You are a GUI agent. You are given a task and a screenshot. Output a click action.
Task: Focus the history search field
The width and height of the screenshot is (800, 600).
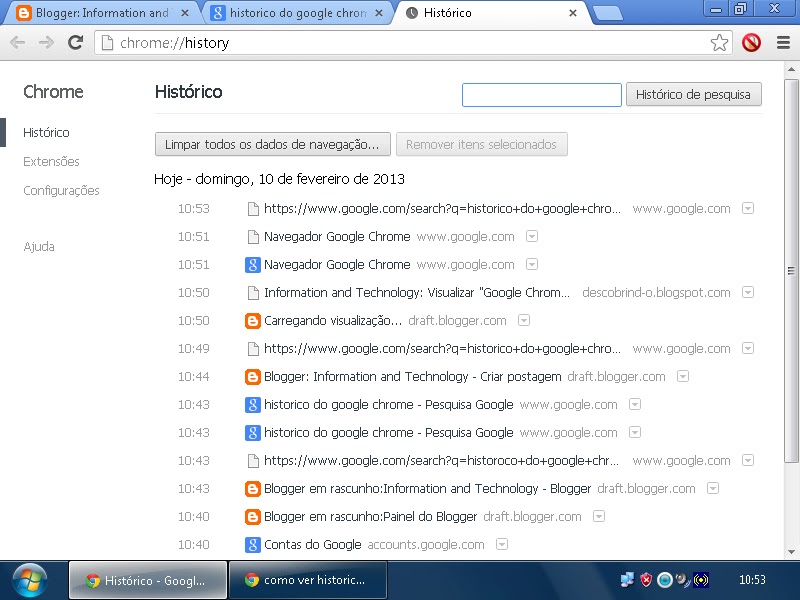point(541,95)
